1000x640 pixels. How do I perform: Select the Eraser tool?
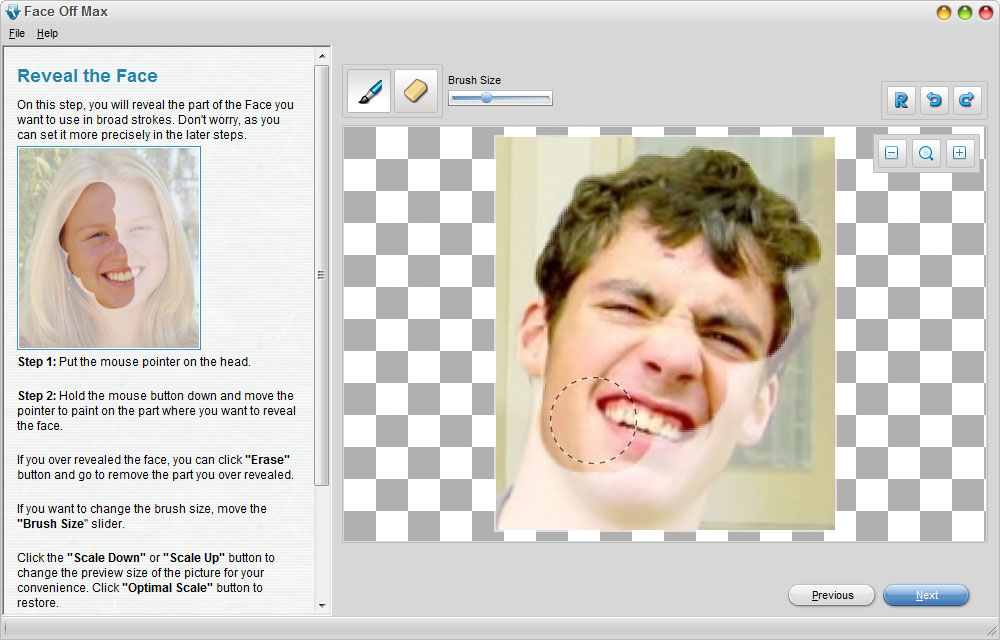[416, 91]
